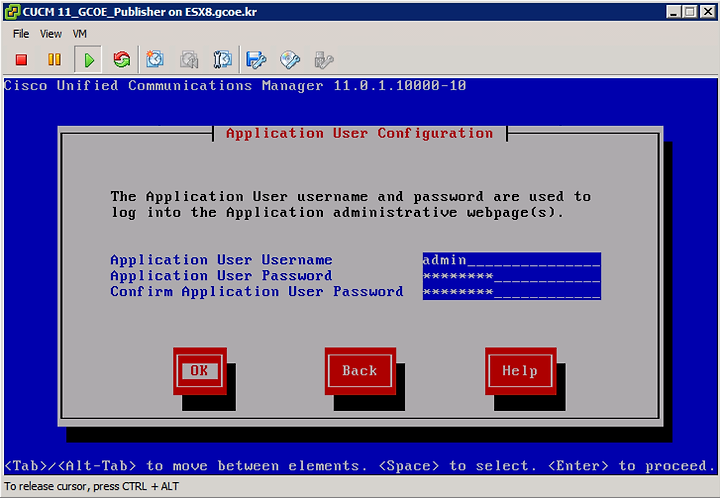720x498 pixels.
Task: Click the 'Confirm Application User Password' label
Action: [257, 292]
